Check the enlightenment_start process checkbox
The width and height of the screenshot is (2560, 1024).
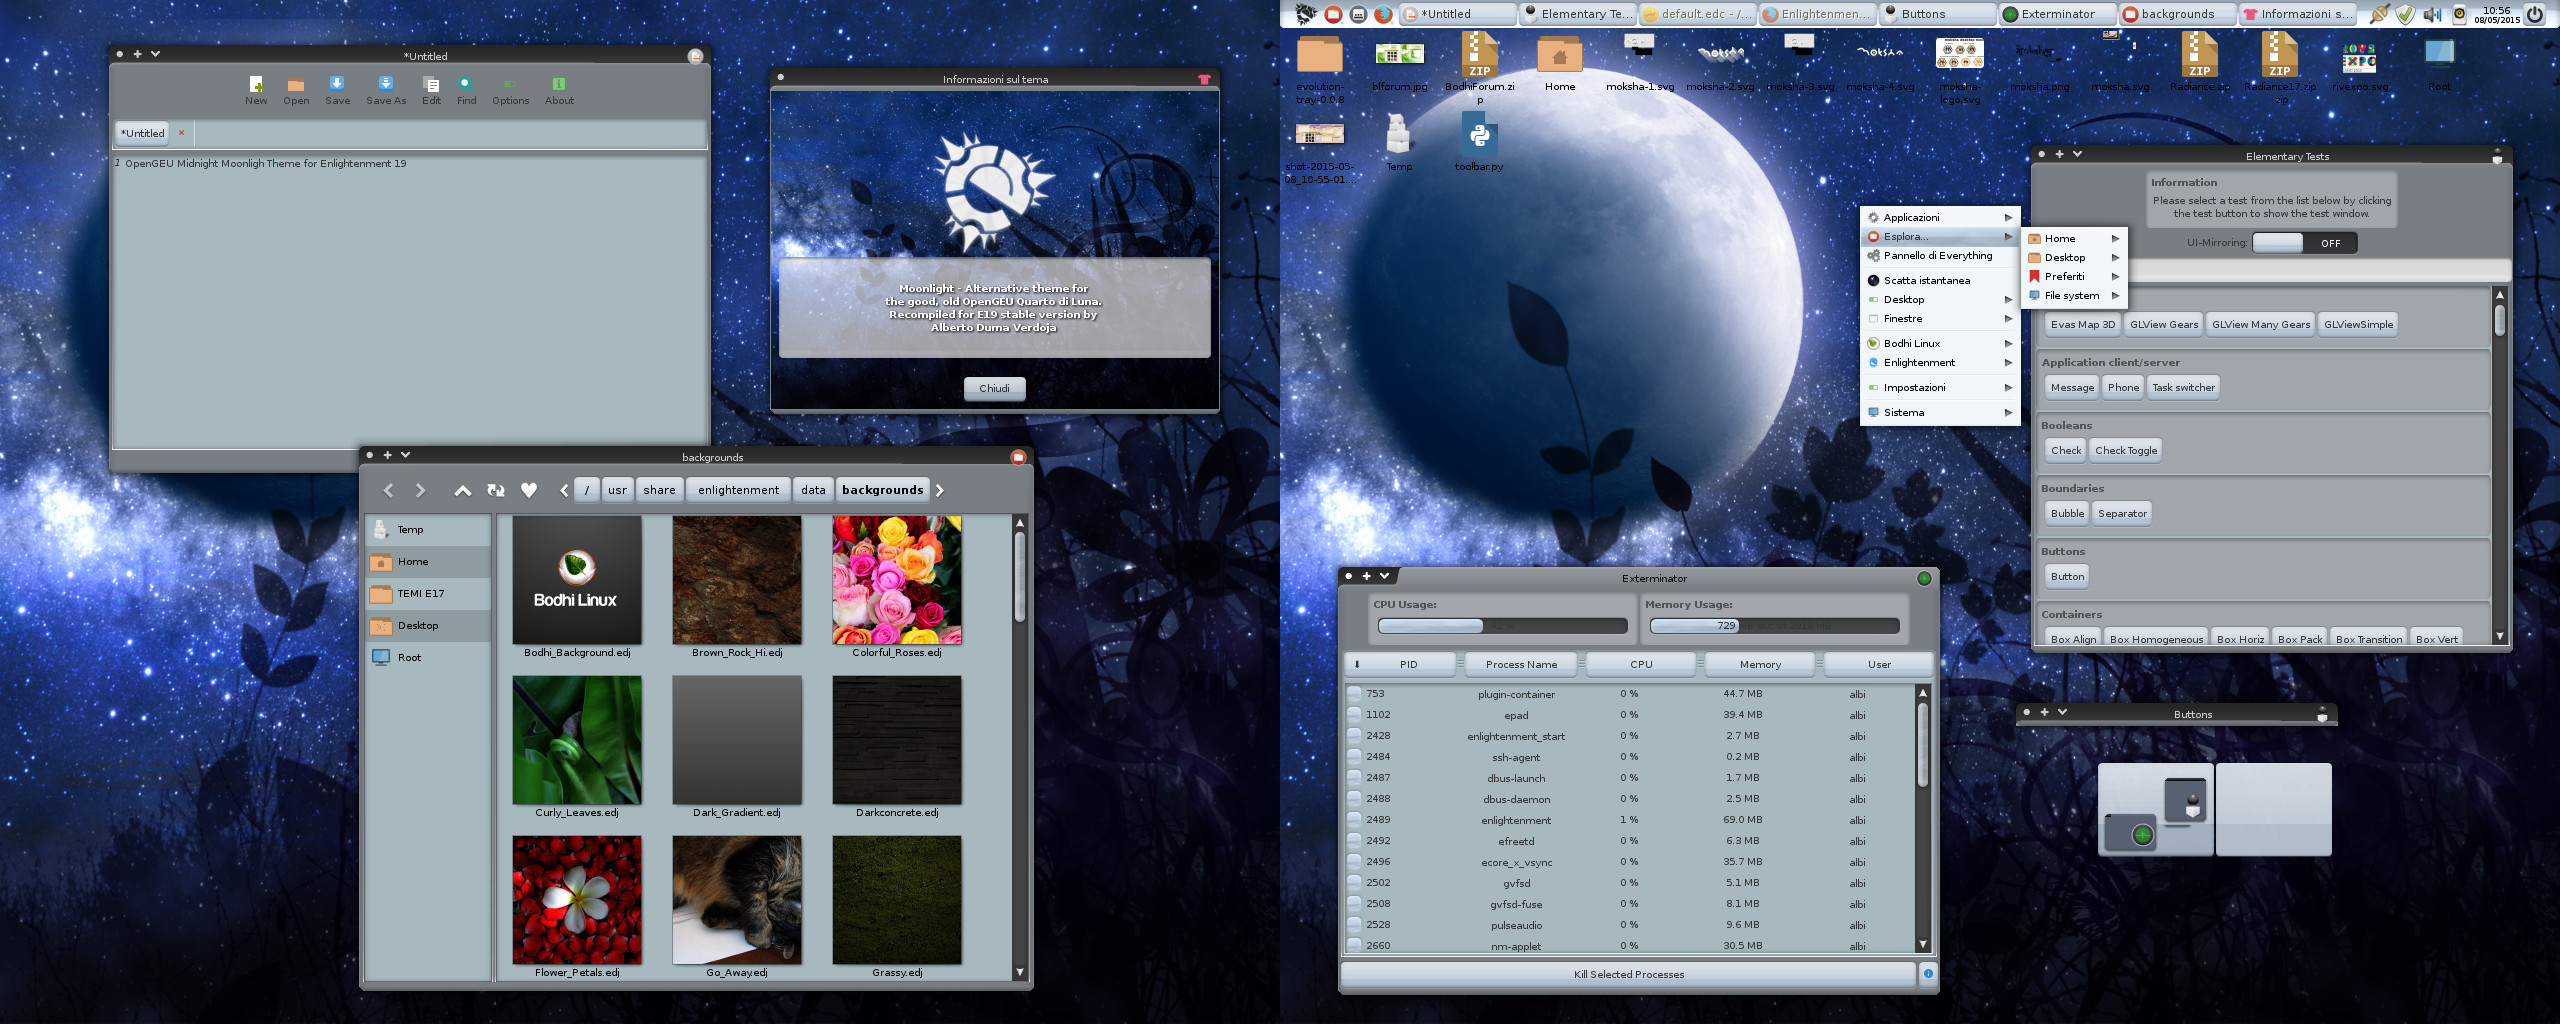1354,735
